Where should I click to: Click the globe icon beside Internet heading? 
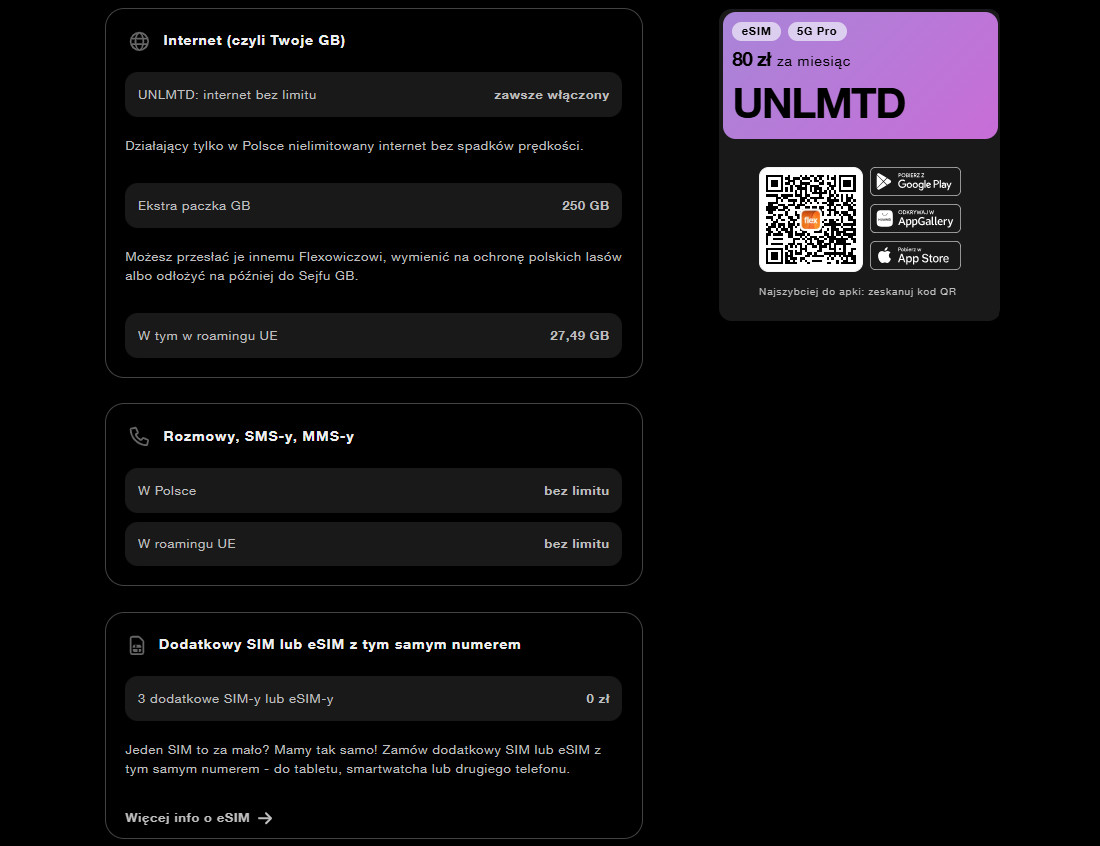(x=140, y=41)
